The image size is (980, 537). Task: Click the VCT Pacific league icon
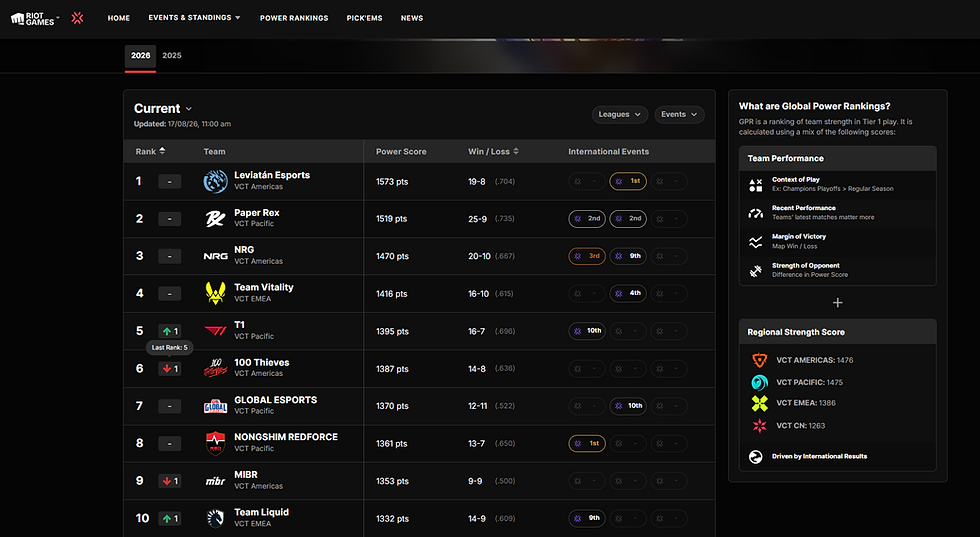(x=759, y=382)
